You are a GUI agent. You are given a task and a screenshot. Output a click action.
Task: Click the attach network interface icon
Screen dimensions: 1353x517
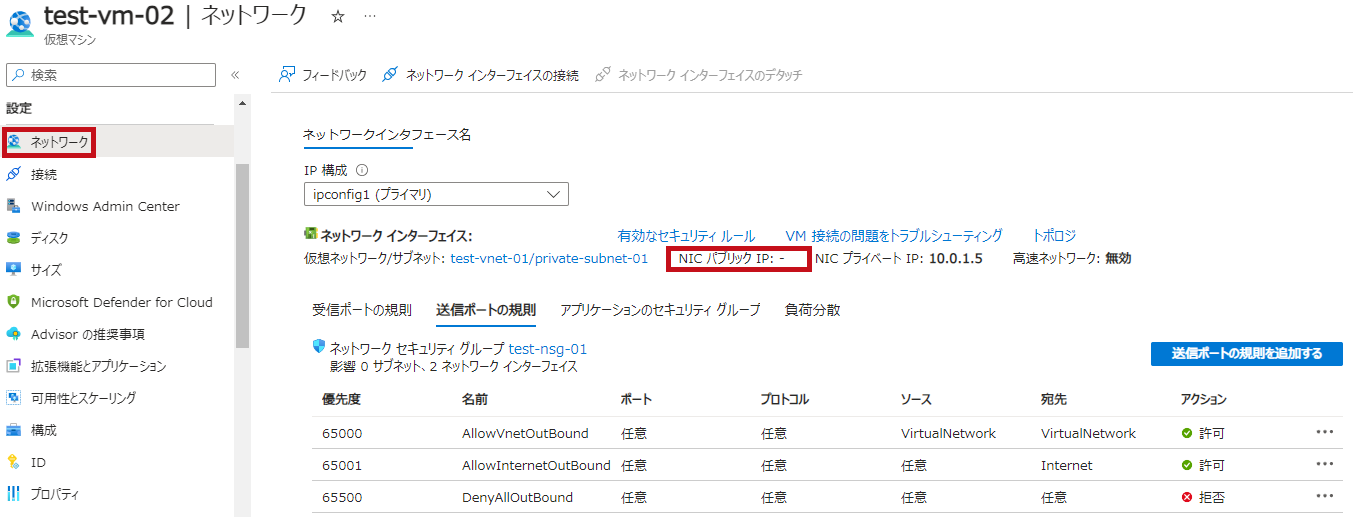coord(390,75)
